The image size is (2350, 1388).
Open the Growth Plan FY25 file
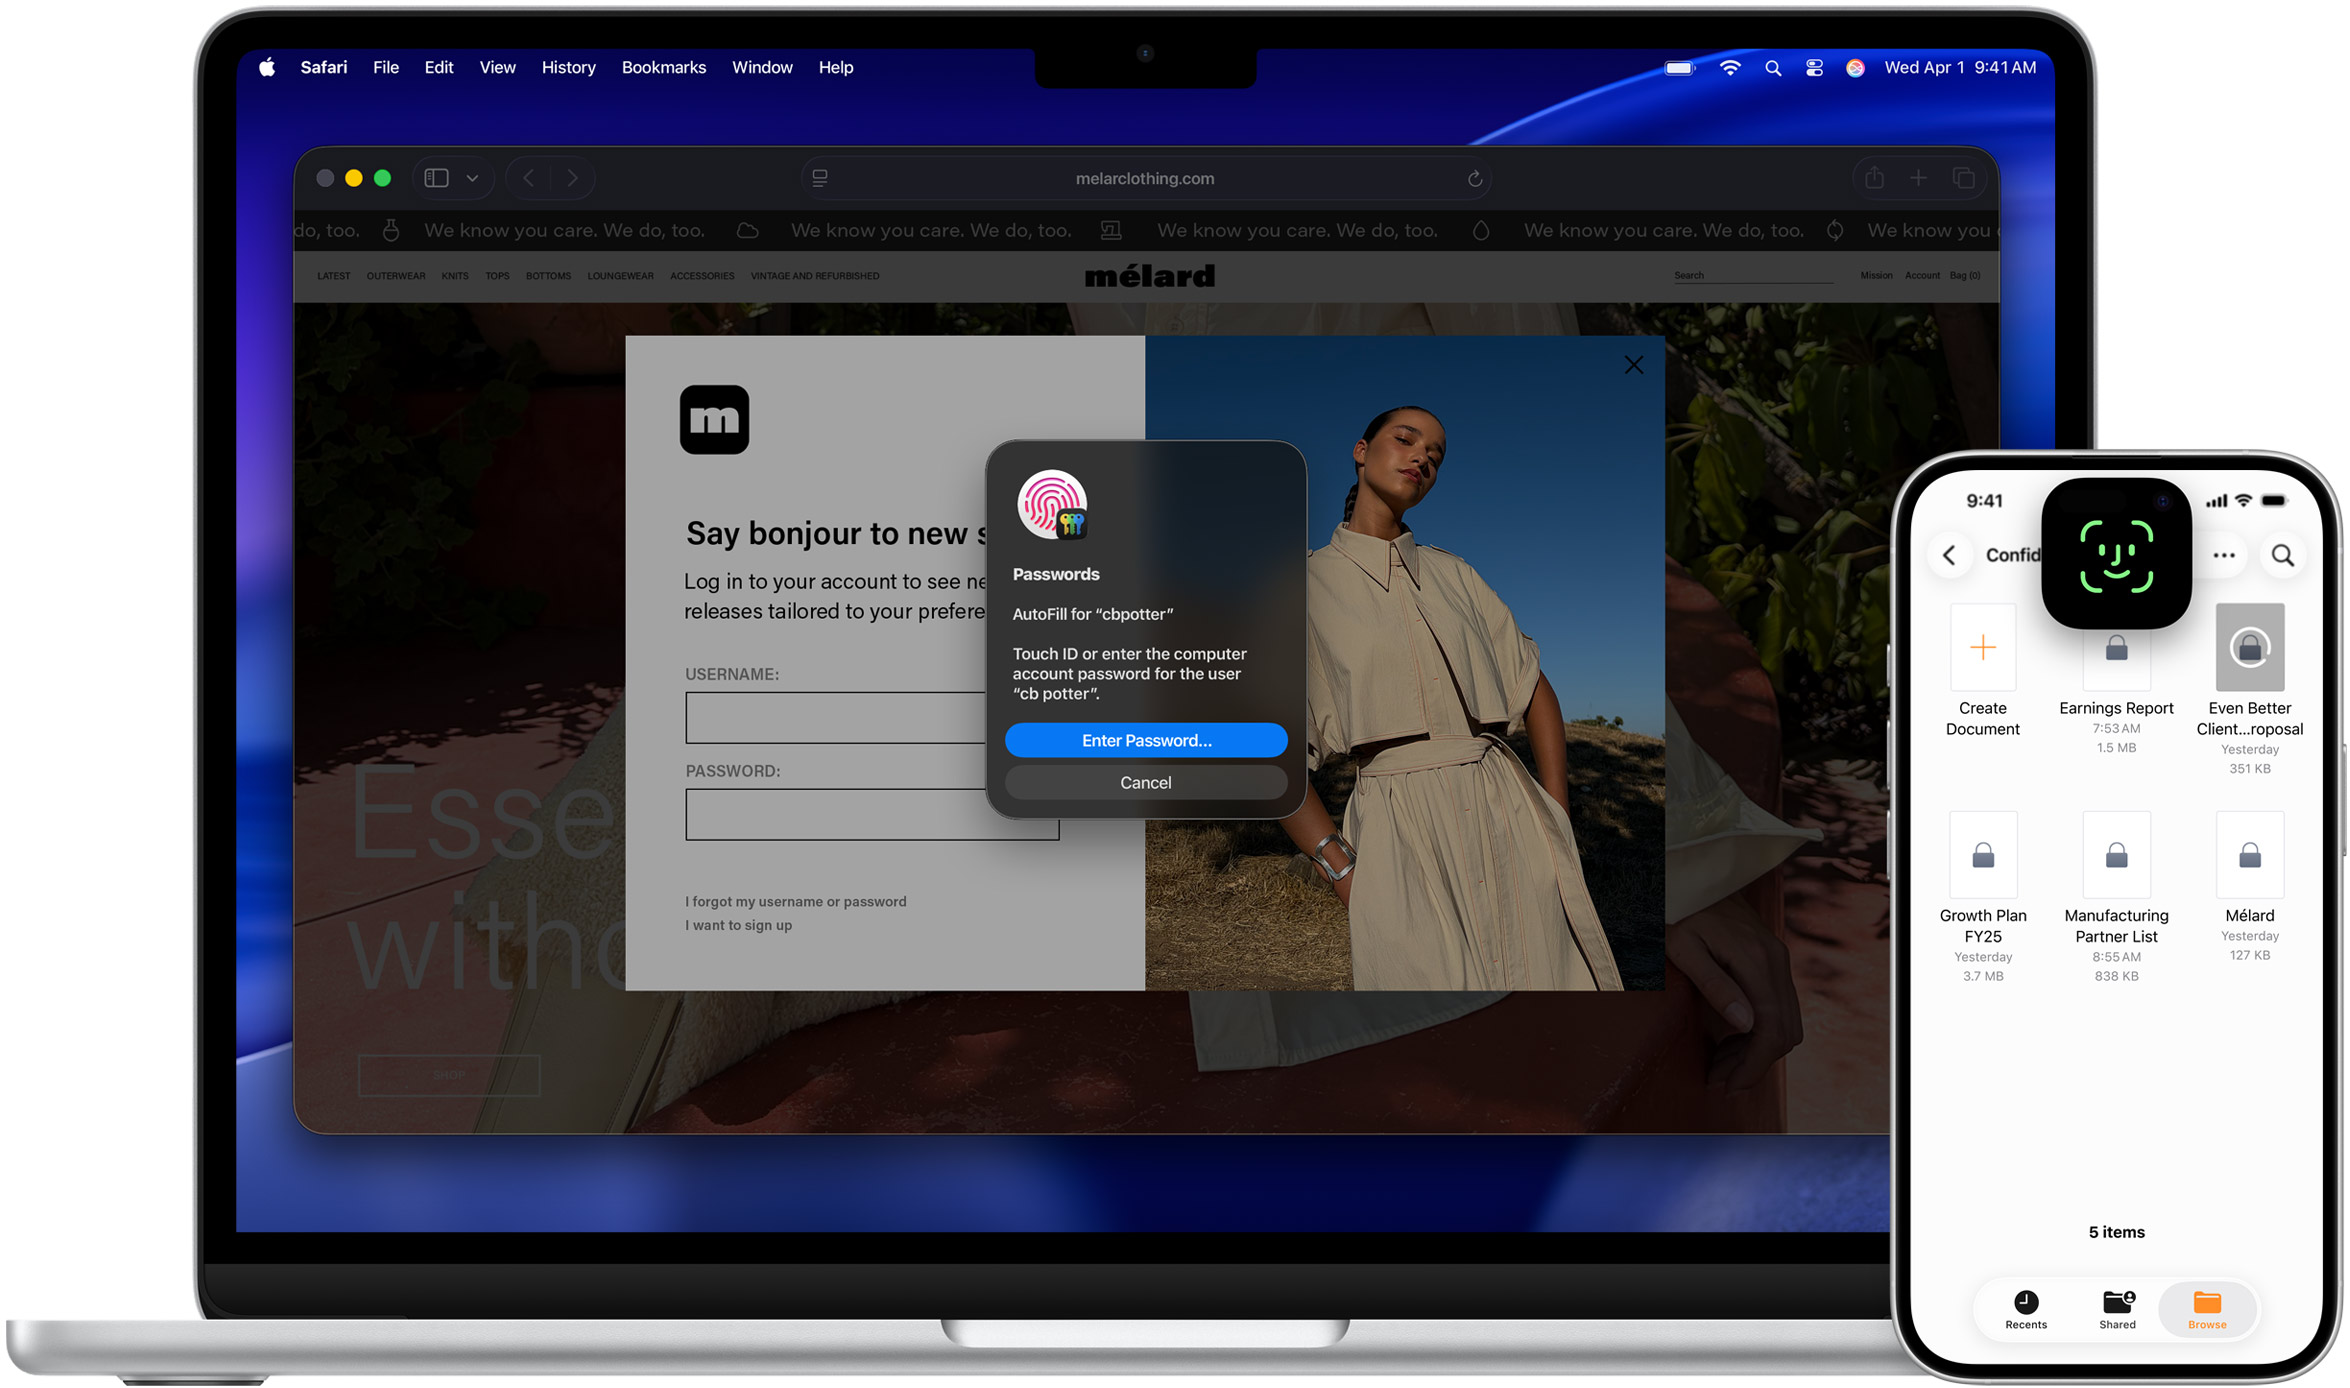(1983, 897)
